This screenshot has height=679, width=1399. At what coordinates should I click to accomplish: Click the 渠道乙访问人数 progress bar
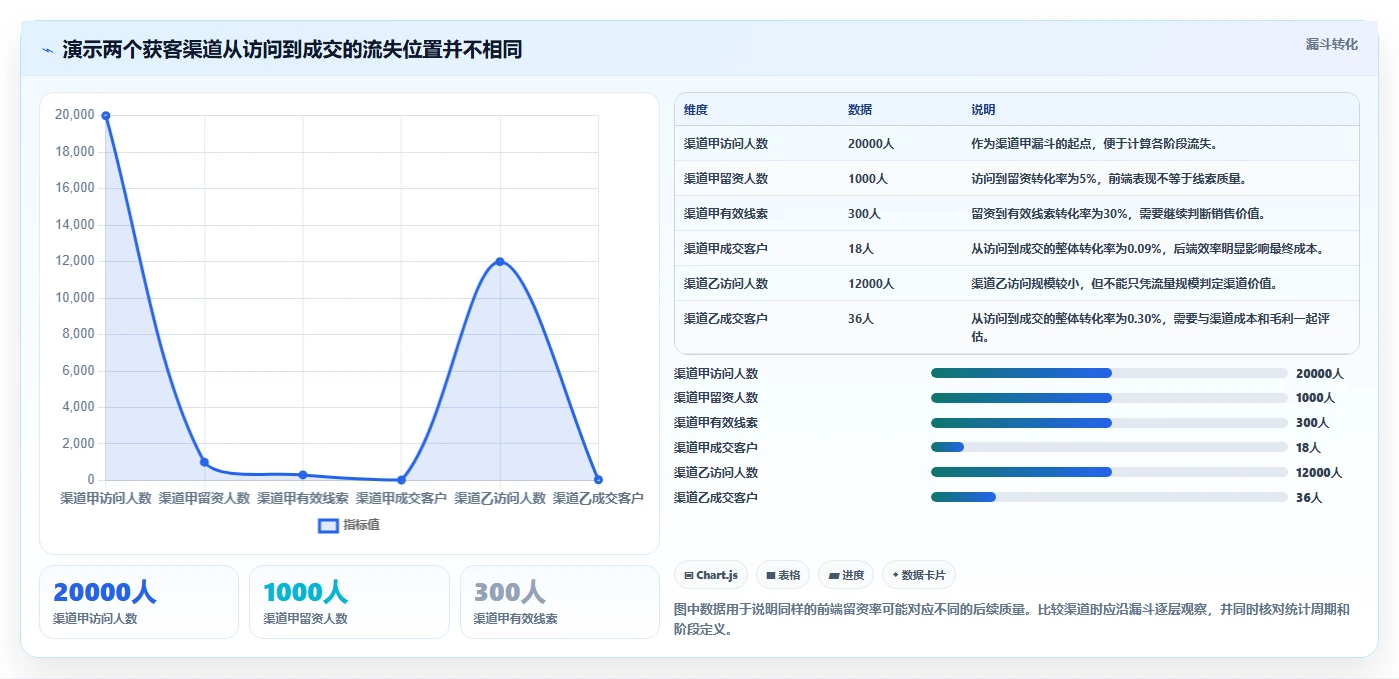(x=1109, y=472)
